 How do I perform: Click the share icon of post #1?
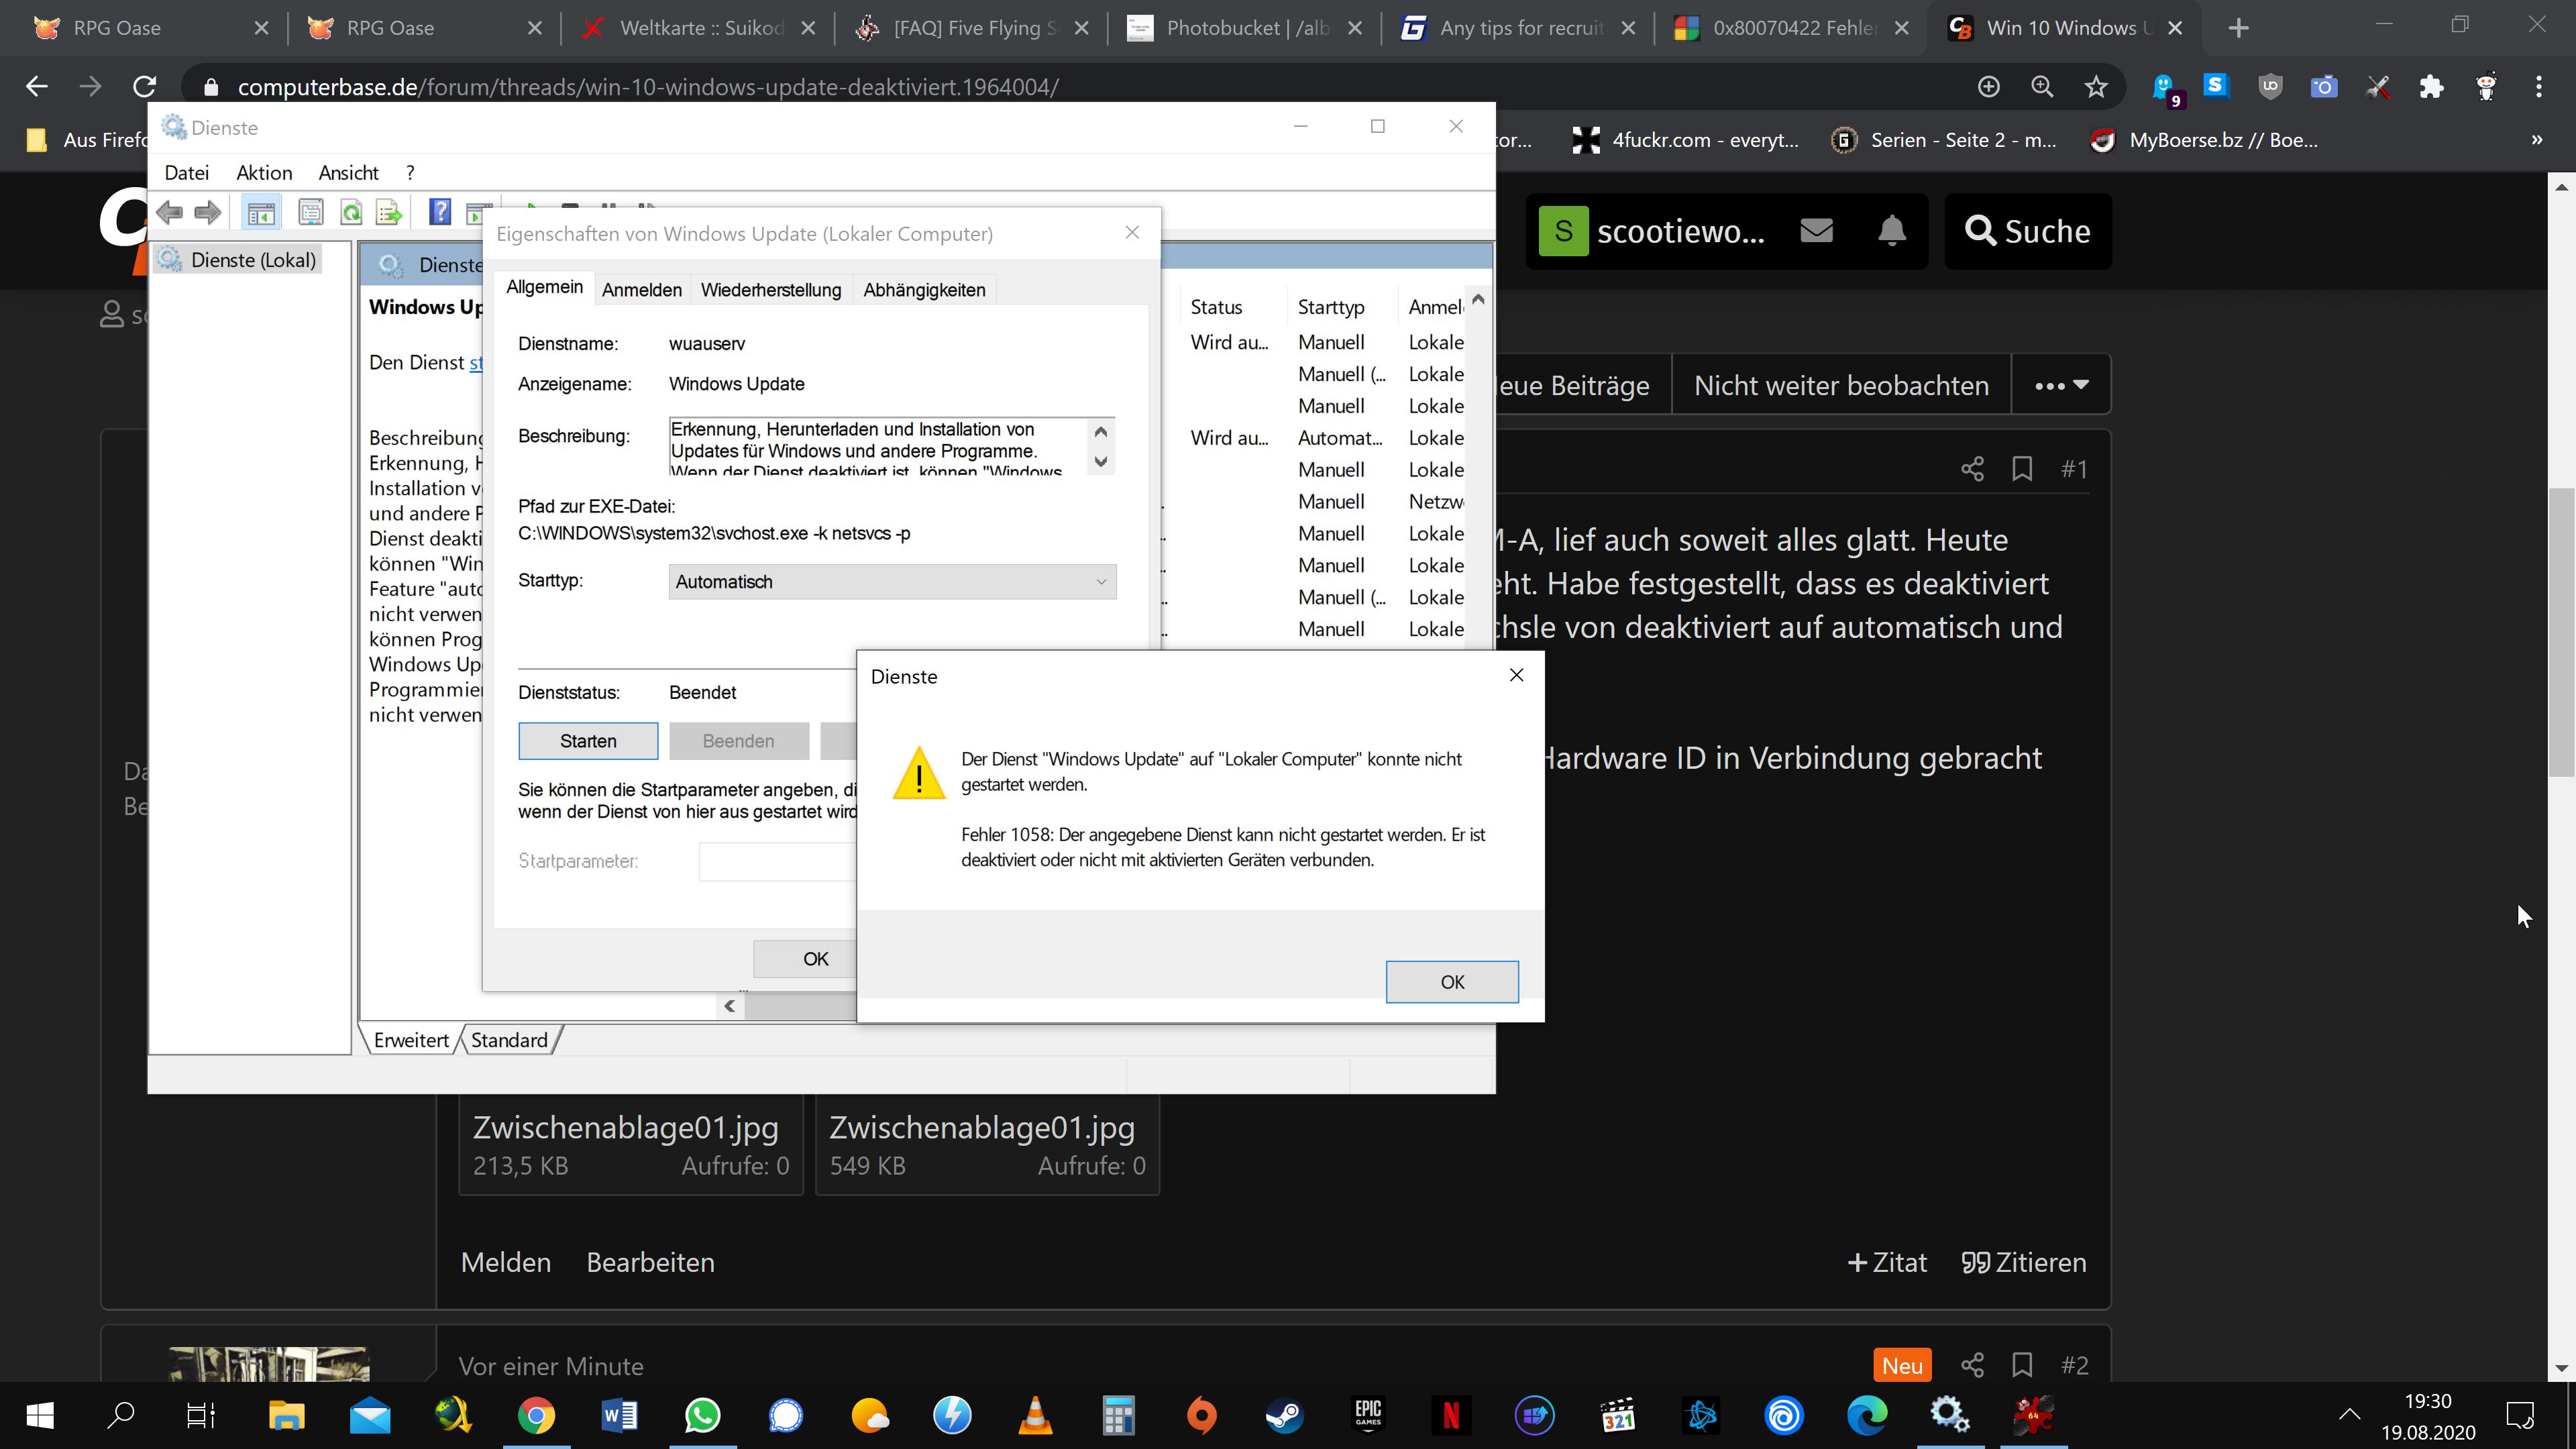pos(1972,469)
